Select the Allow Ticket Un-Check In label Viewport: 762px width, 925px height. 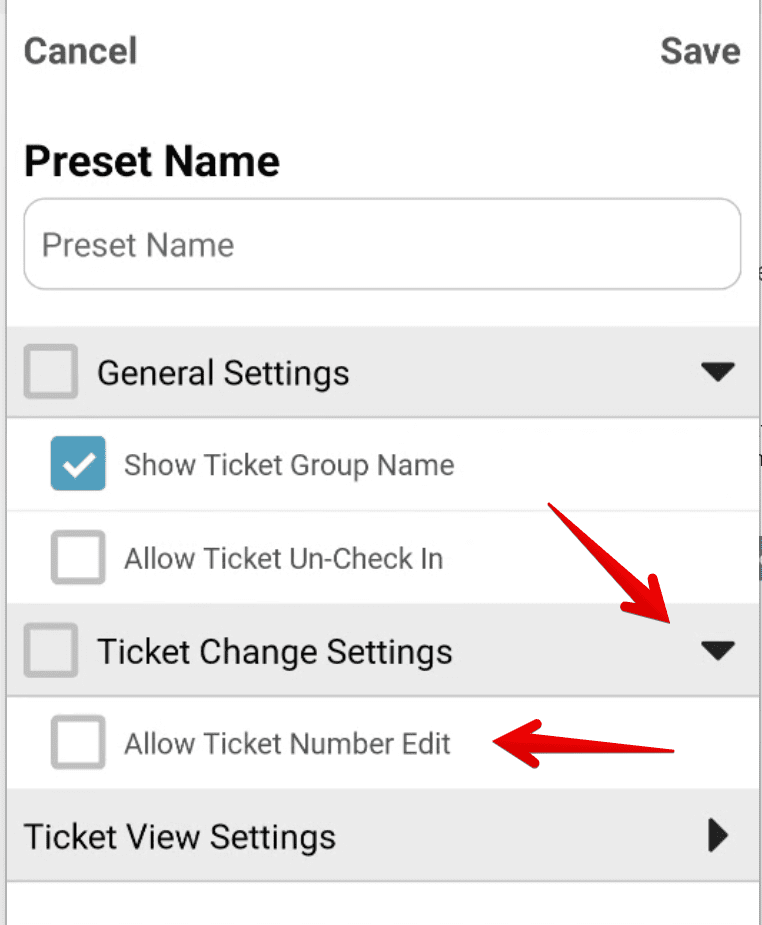[284, 558]
